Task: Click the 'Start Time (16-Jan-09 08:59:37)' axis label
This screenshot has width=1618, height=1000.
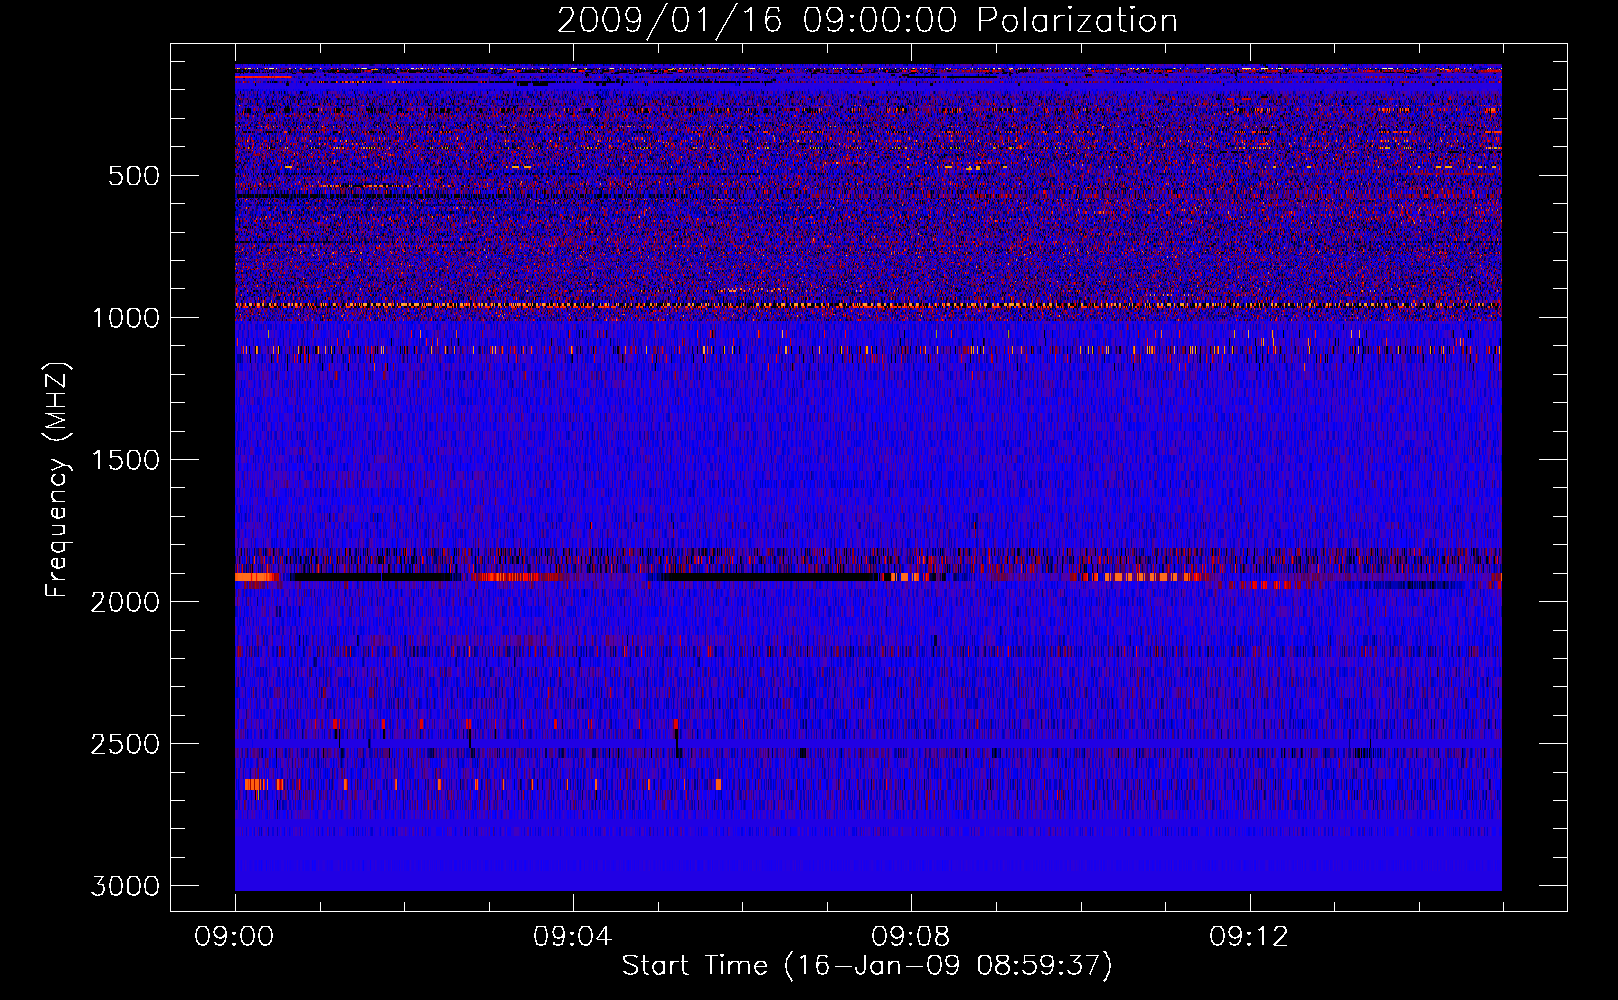Action: click(x=867, y=966)
